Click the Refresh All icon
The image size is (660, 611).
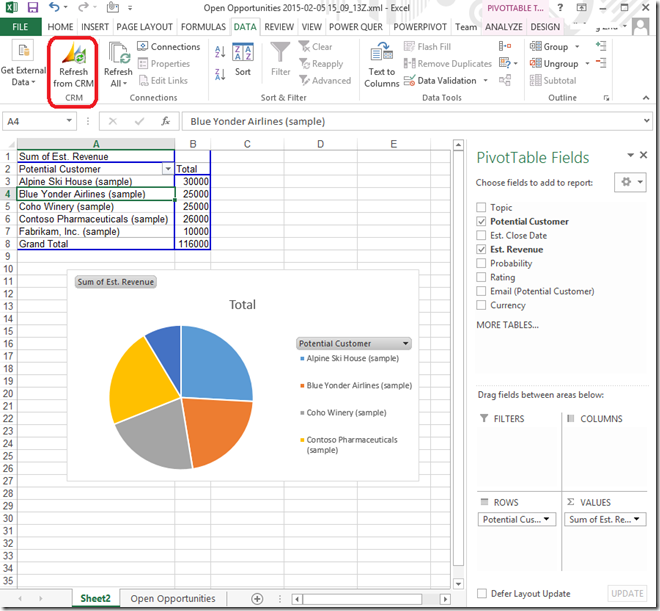point(118,53)
